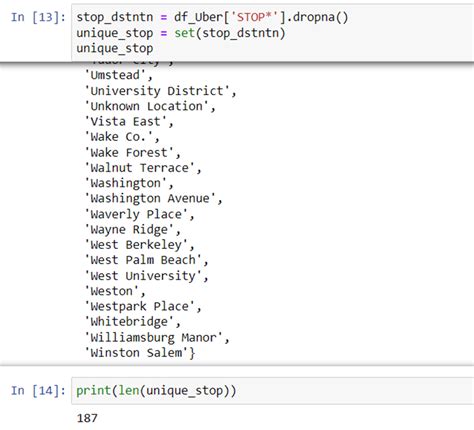Screen dimensions: 474x430
Task: Select output row 'Winston Salem'
Action: [x=140, y=353]
